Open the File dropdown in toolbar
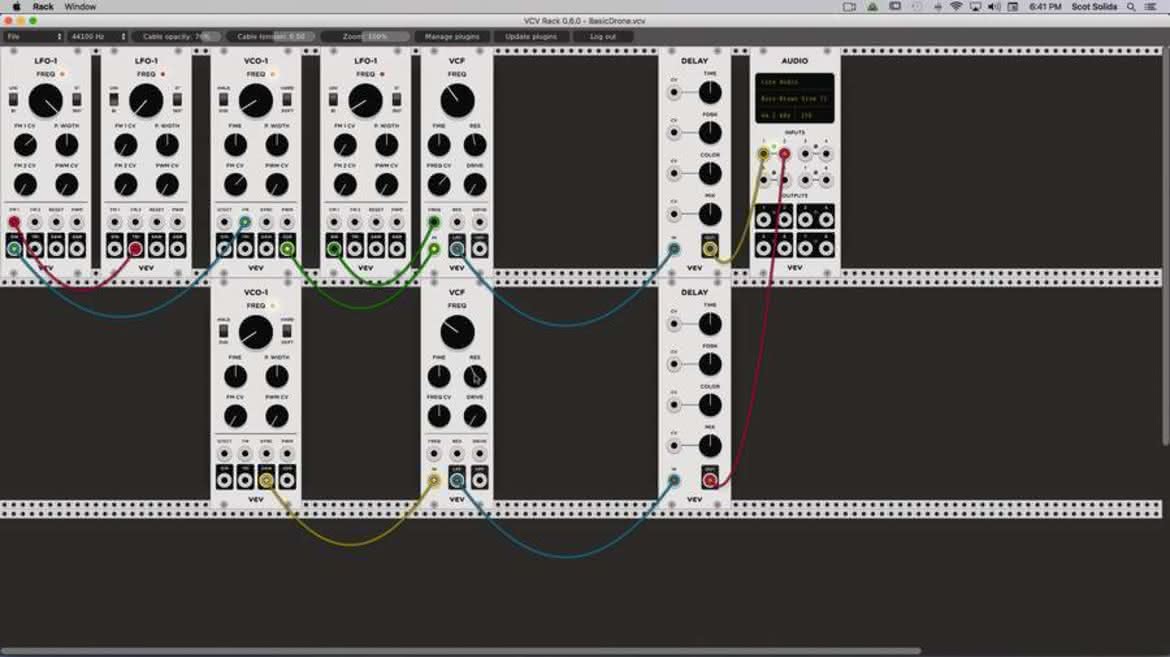 click(34, 37)
